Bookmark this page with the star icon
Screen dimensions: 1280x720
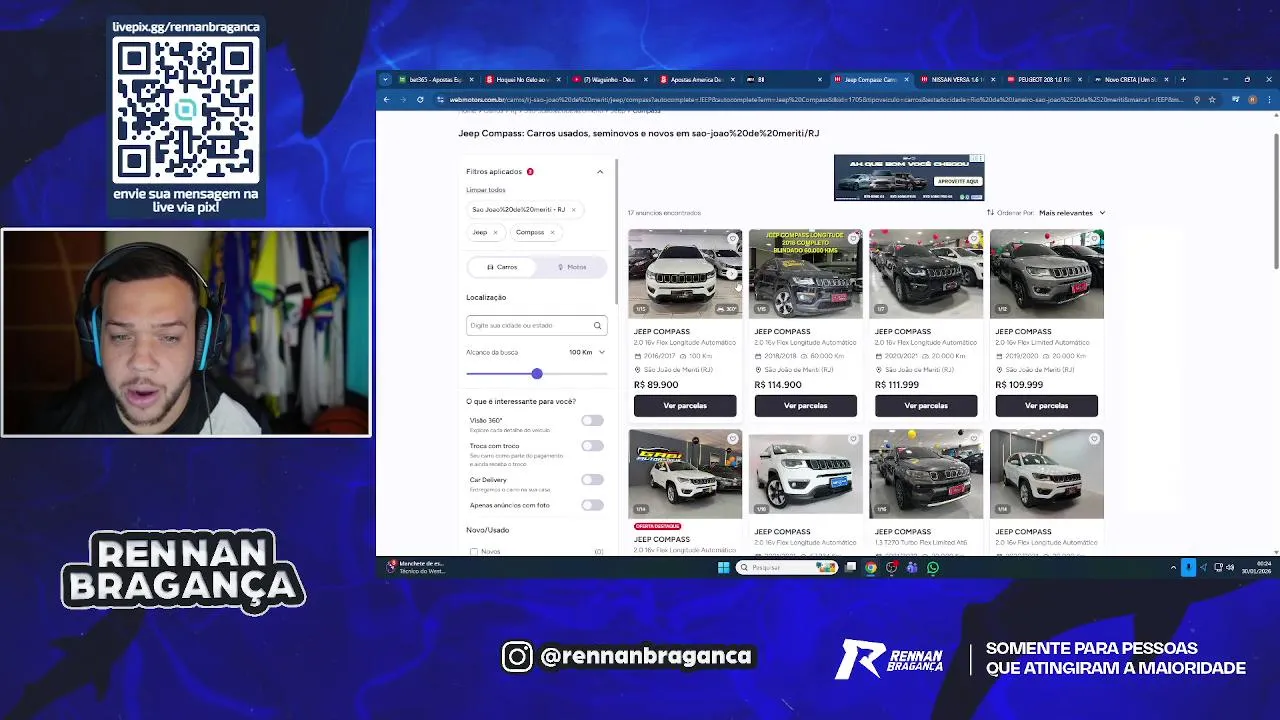(x=1212, y=99)
